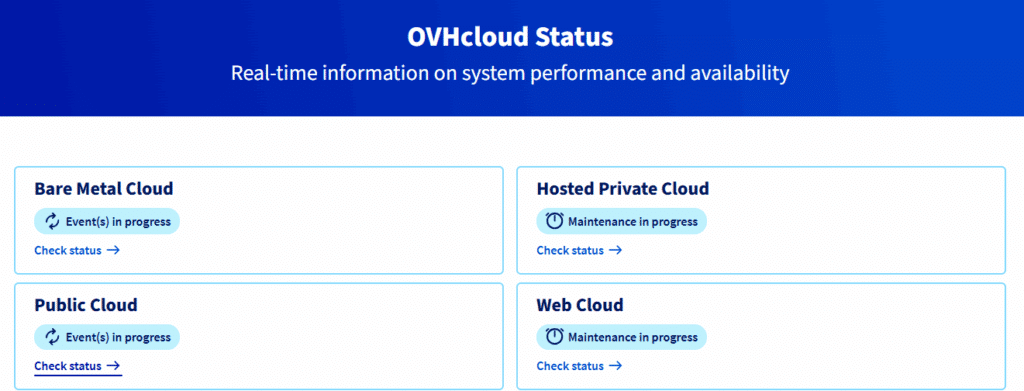Click Web Cloud maintenance in progress badge
The height and width of the screenshot is (391, 1024).
(622, 337)
